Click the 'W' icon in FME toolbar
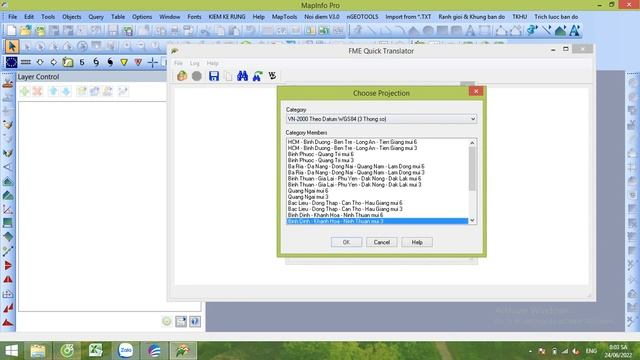Image resolution: width=640 pixels, height=360 pixels. pos(272,76)
